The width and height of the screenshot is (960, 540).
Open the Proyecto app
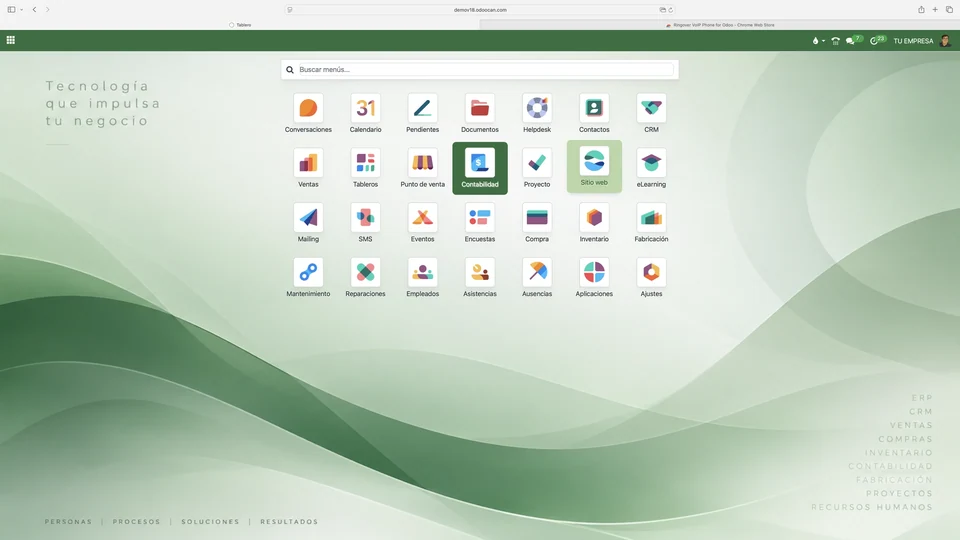coord(537,168)
